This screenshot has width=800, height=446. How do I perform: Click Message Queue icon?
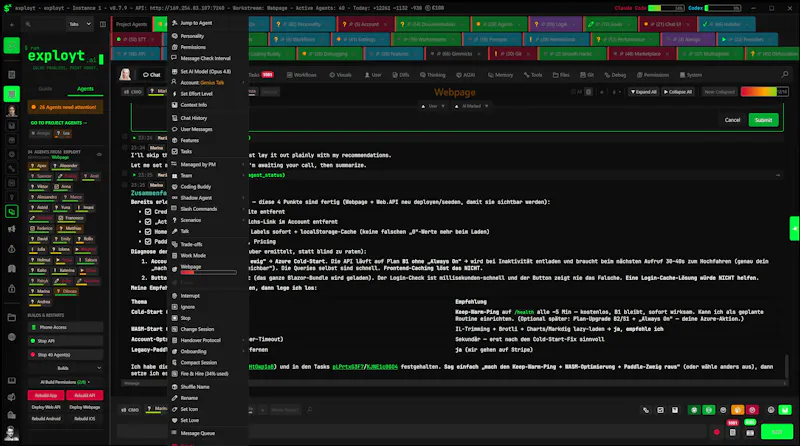(174, 433)
